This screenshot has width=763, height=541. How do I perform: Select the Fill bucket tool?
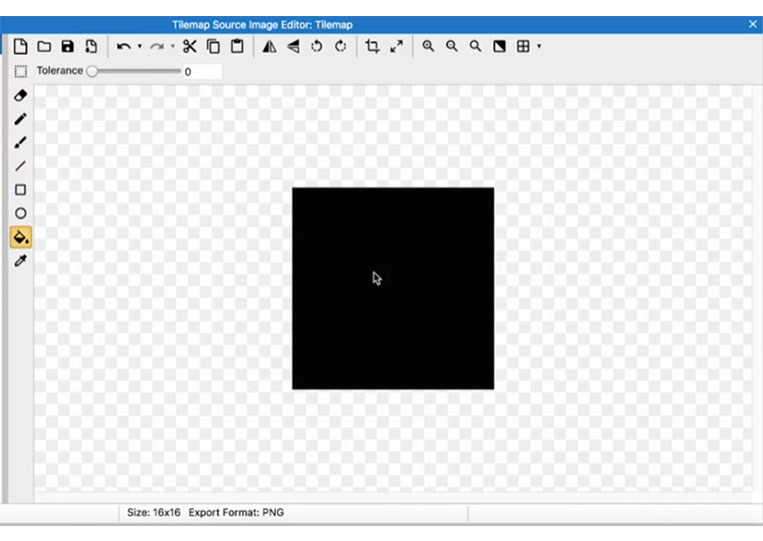click(x=20, y=237)
